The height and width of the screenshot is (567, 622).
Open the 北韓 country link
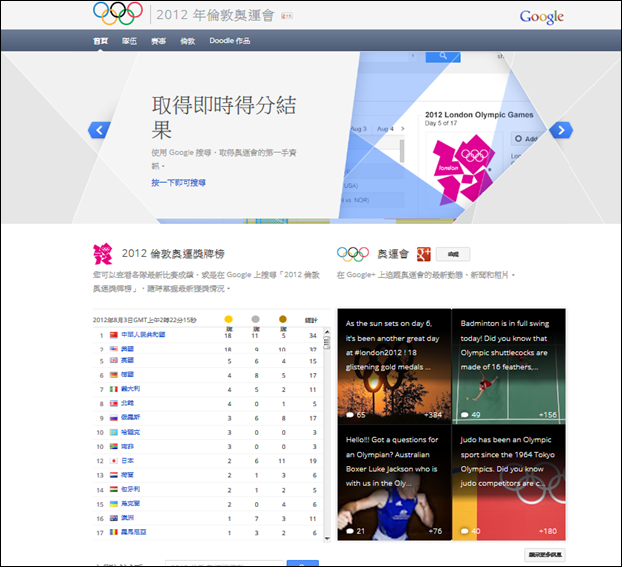coord(127,403)
